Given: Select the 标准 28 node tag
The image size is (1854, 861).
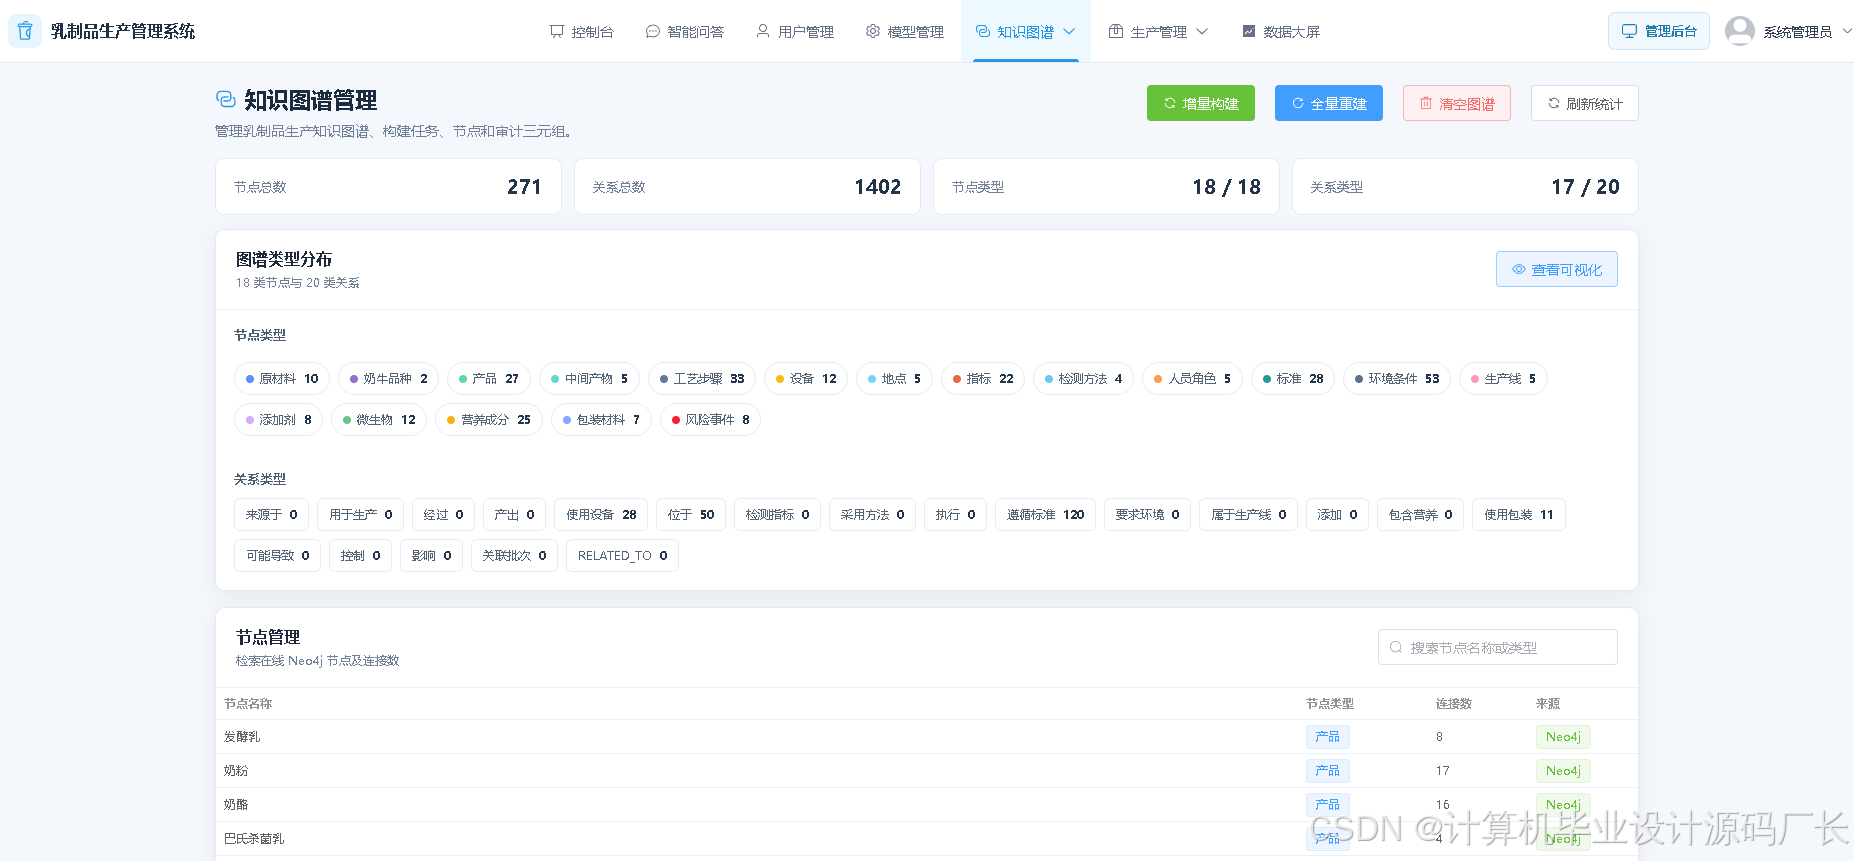Looking at the screenshot, I should [x=1293, y=379].
